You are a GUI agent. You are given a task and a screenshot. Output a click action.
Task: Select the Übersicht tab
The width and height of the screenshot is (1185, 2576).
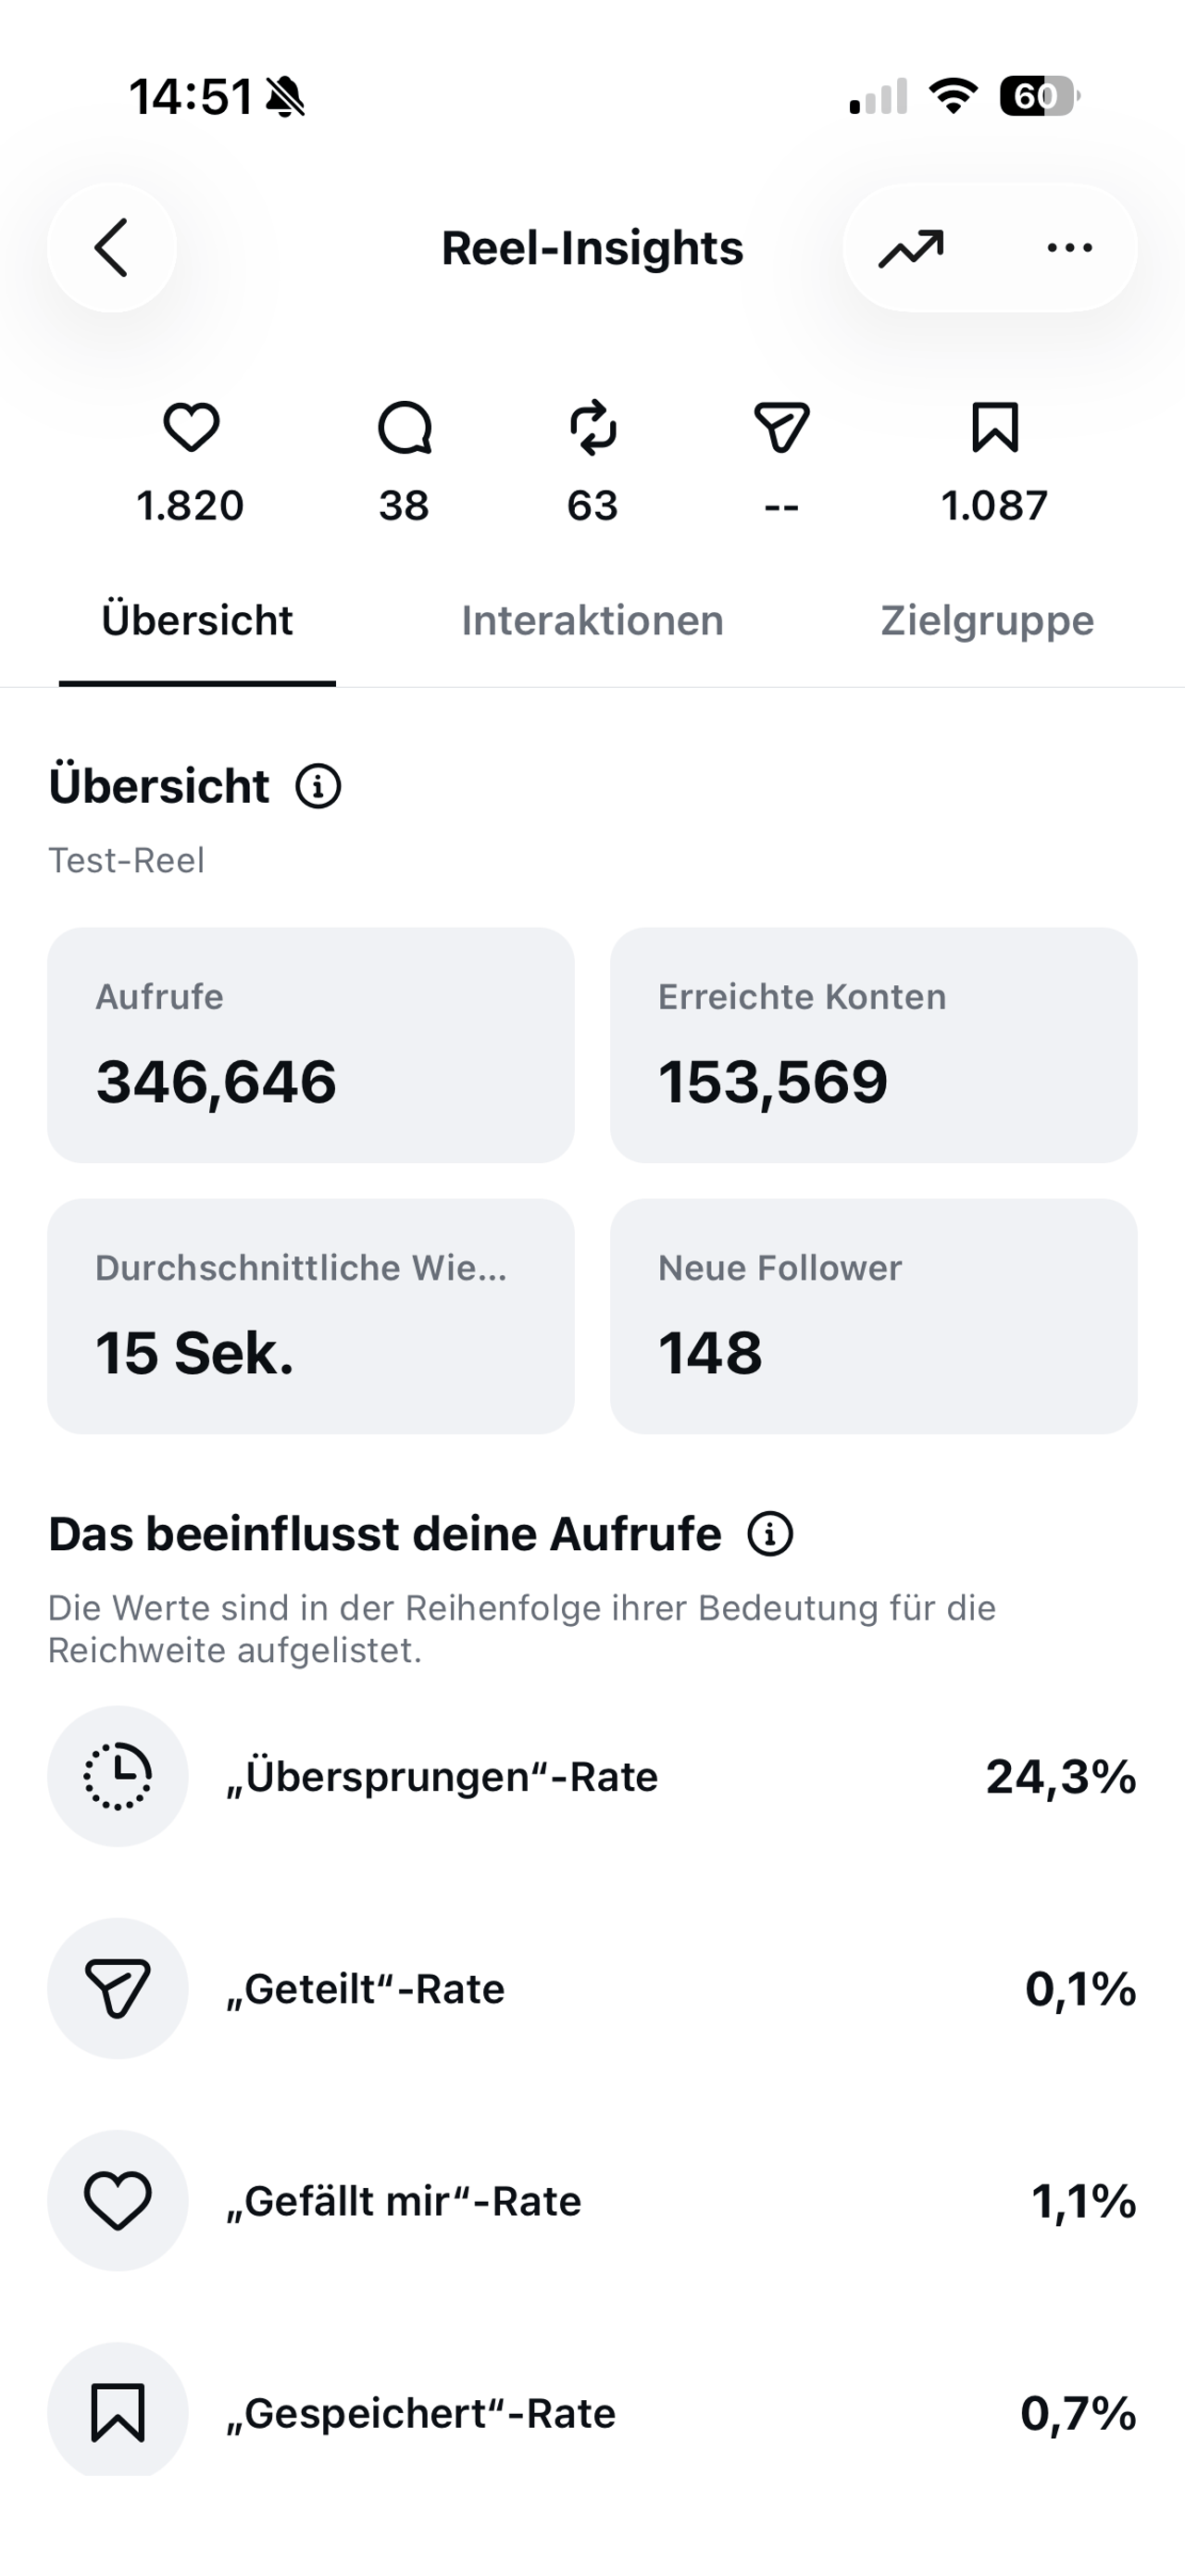(x=197, y=621)
